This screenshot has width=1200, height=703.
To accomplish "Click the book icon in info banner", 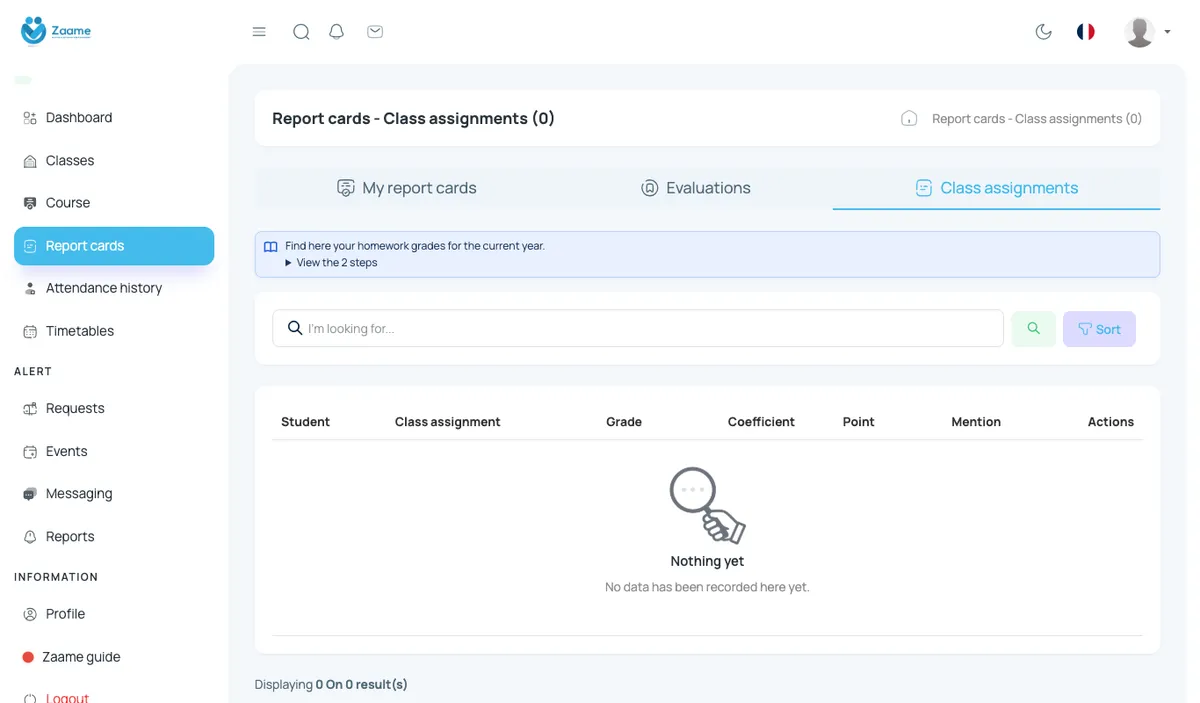I will coord(270,246).
